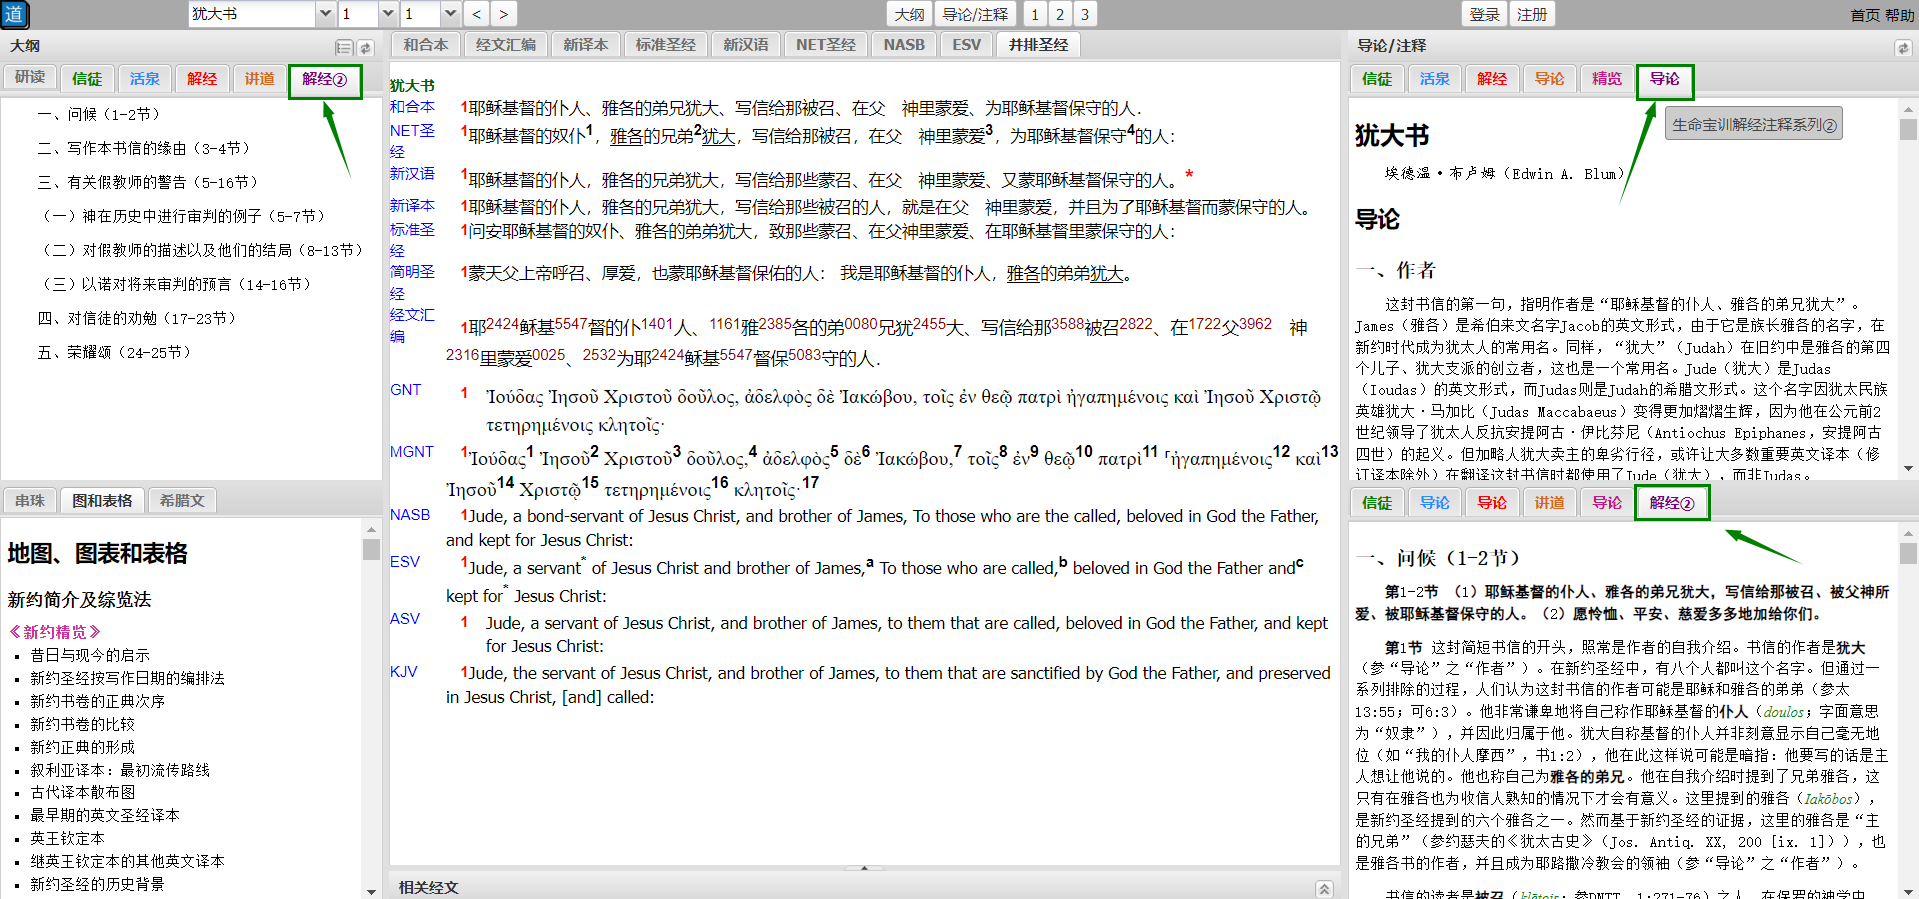Click the swap icon in 大纲 header
This screenshot has width=1919, height=899.
(366, 47)
